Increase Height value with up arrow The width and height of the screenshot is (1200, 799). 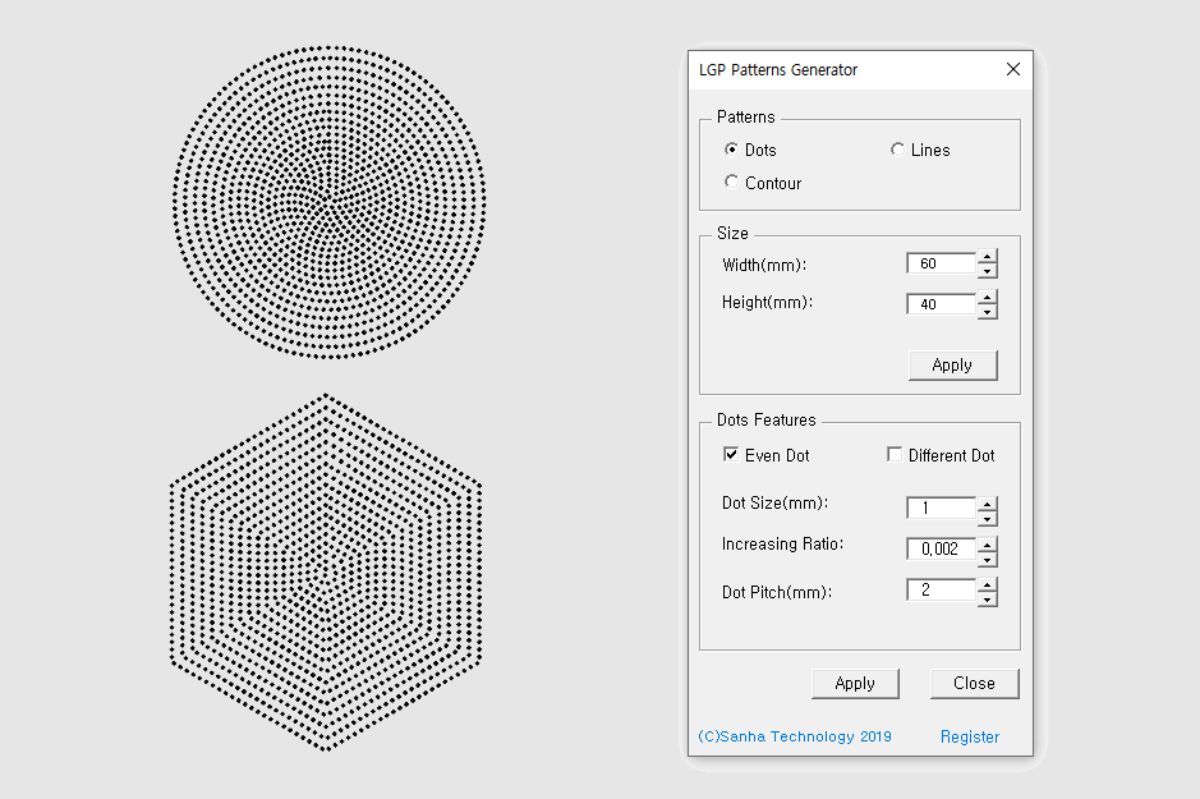tap(987, 298)
